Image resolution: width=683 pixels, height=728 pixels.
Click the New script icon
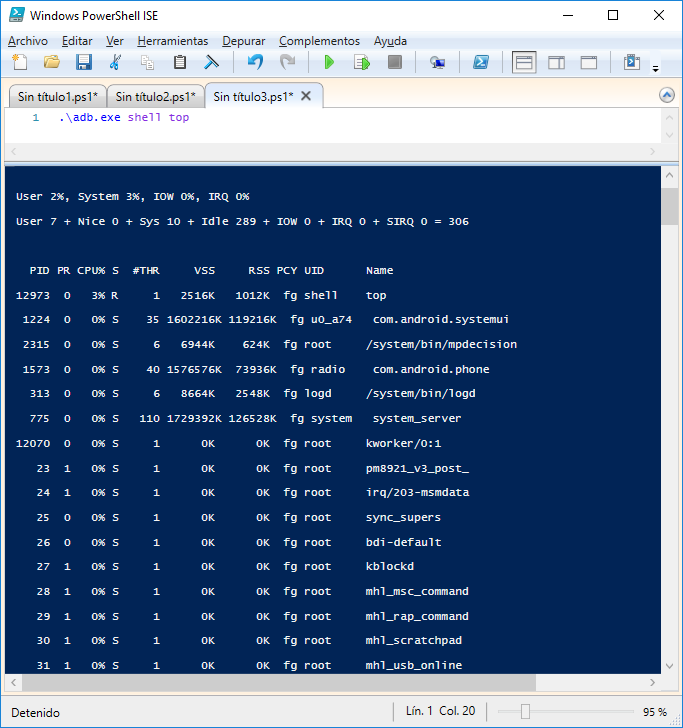pos(19,62)
